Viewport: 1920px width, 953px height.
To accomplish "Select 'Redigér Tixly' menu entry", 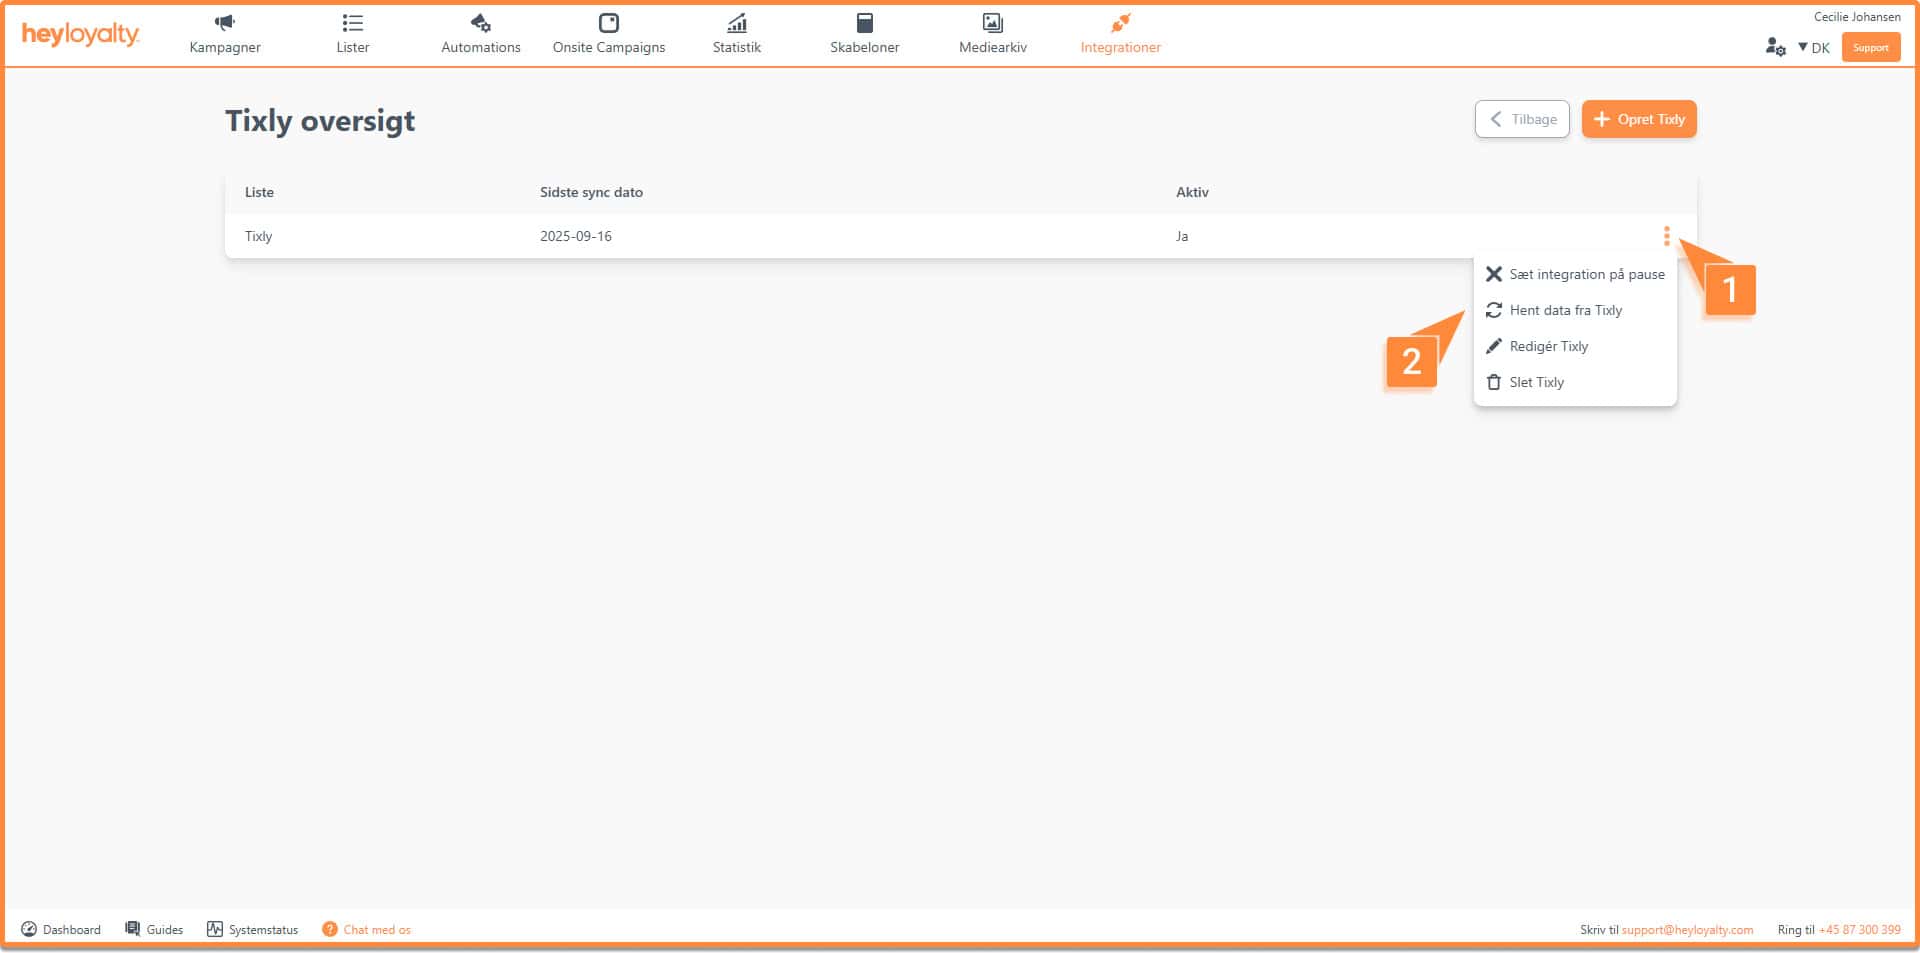I will [1548, 346].
